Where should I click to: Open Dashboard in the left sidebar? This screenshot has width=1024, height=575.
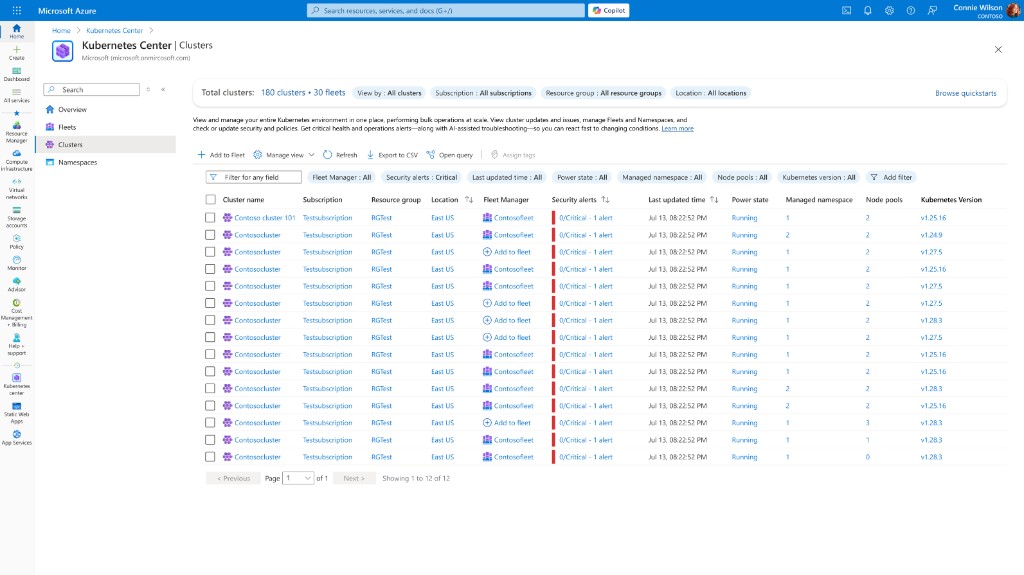[17, 74]
